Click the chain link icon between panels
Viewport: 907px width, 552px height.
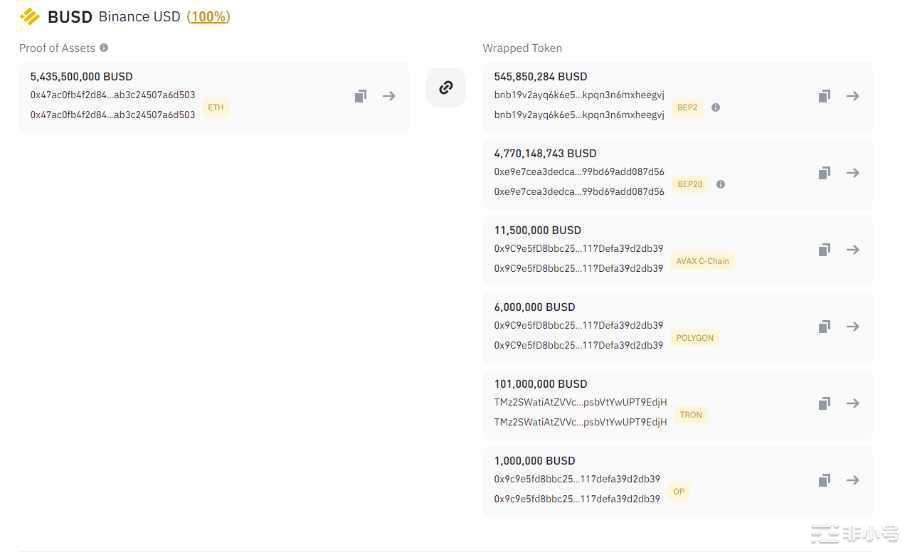pos(445,87)
